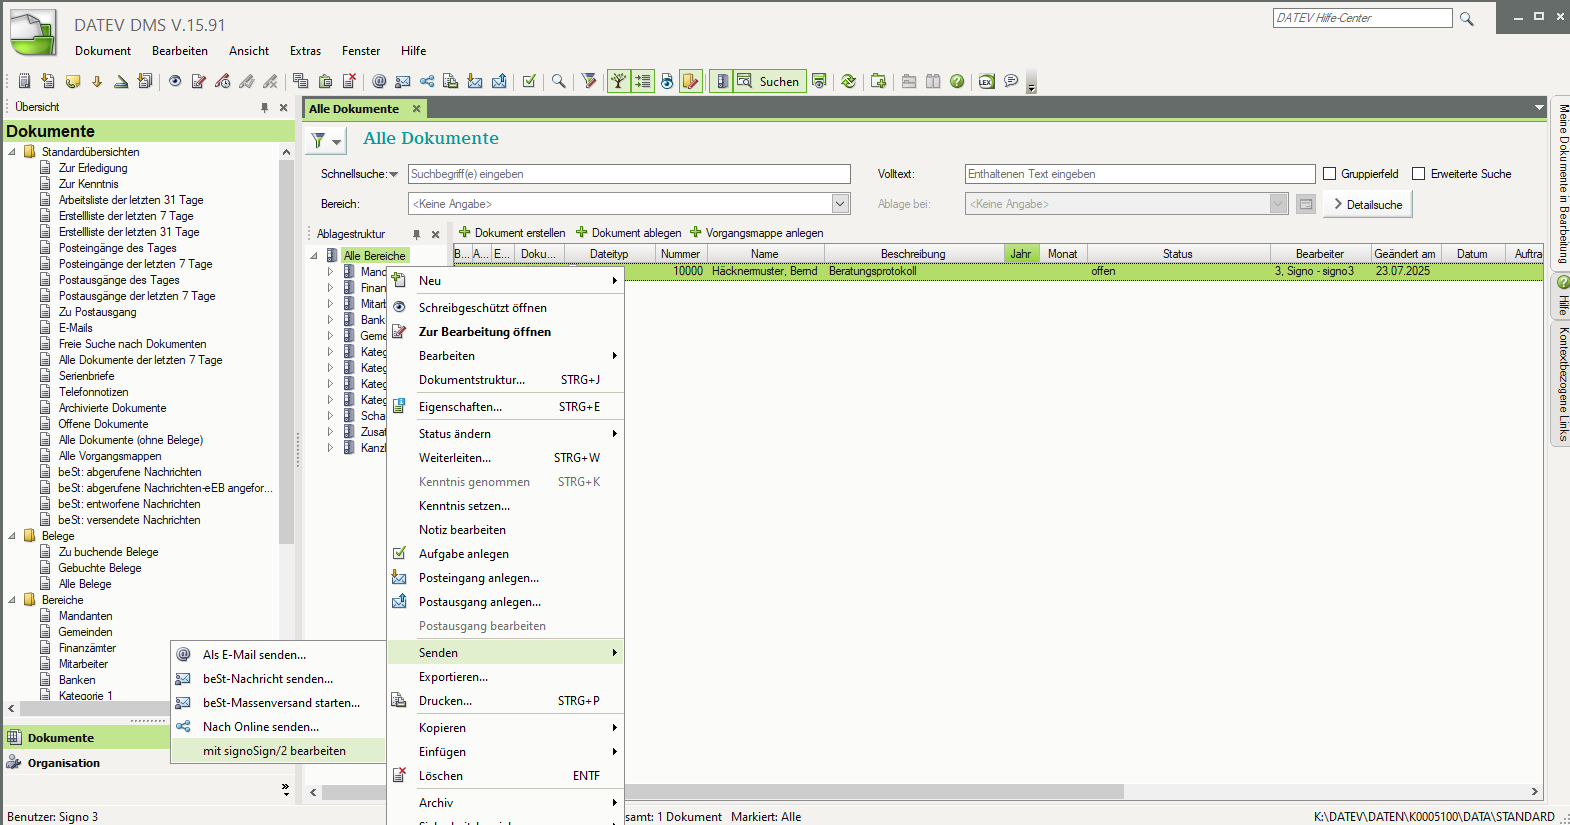Click the green help question mark icon
Image resolution: width=1570 pixels, height=825 pixels.
coord(957,81)
